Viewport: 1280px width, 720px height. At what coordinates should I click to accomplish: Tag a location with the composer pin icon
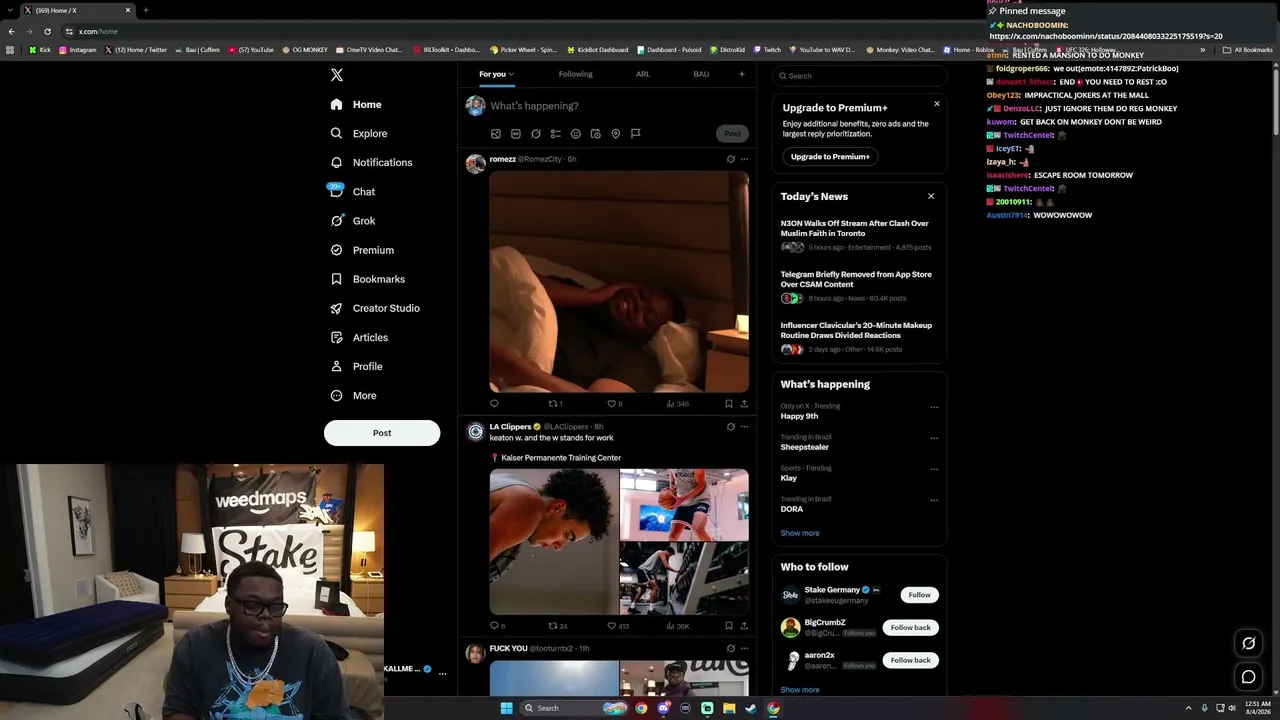(615, 134)
